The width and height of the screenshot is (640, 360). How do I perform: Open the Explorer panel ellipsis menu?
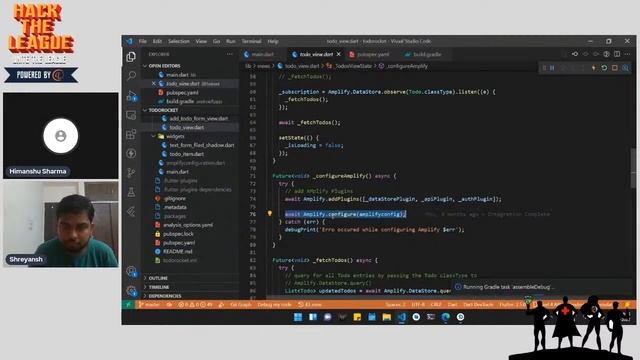coord(230,54)
